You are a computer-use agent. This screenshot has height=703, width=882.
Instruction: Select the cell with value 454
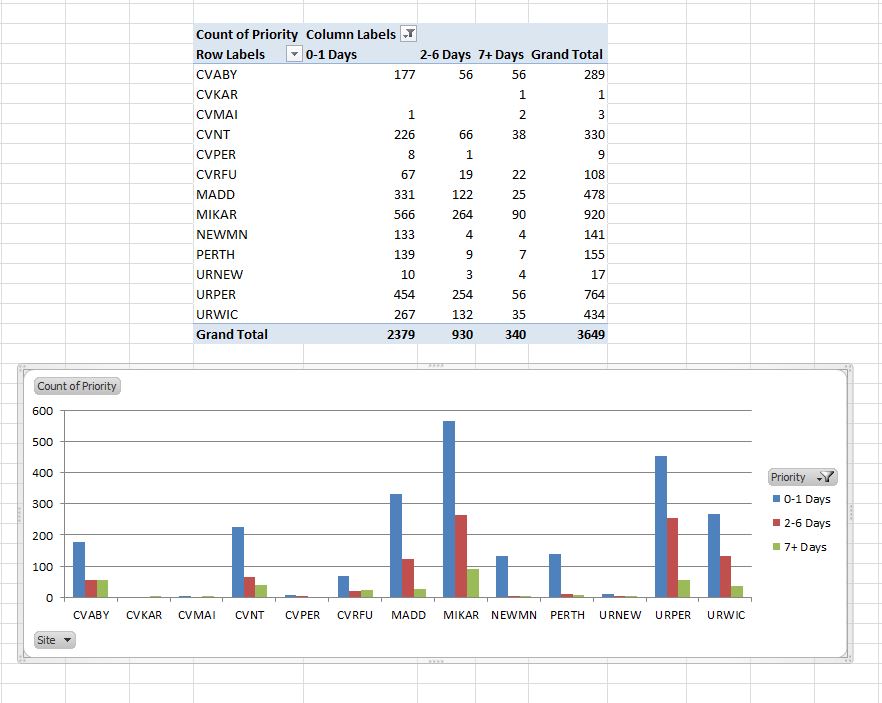pyautogui.click(x=360, y=294)
